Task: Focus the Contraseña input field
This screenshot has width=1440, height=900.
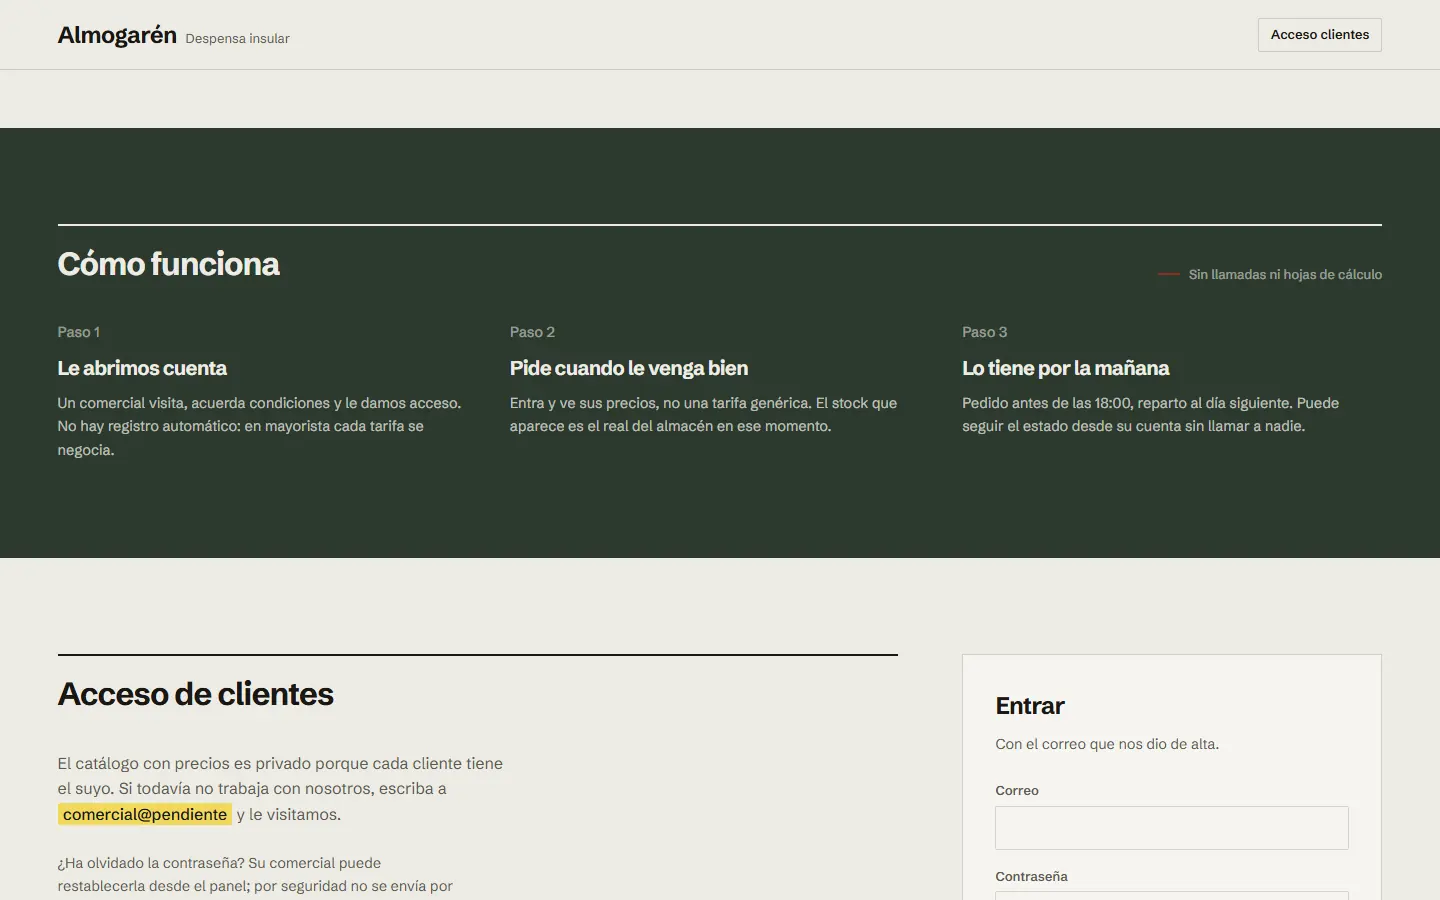Action: 1171,896
